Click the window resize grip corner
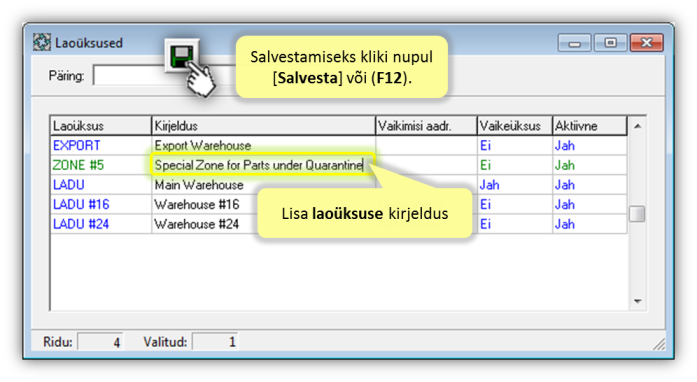The height and width of the screenshot is (382, 697). 659,343
